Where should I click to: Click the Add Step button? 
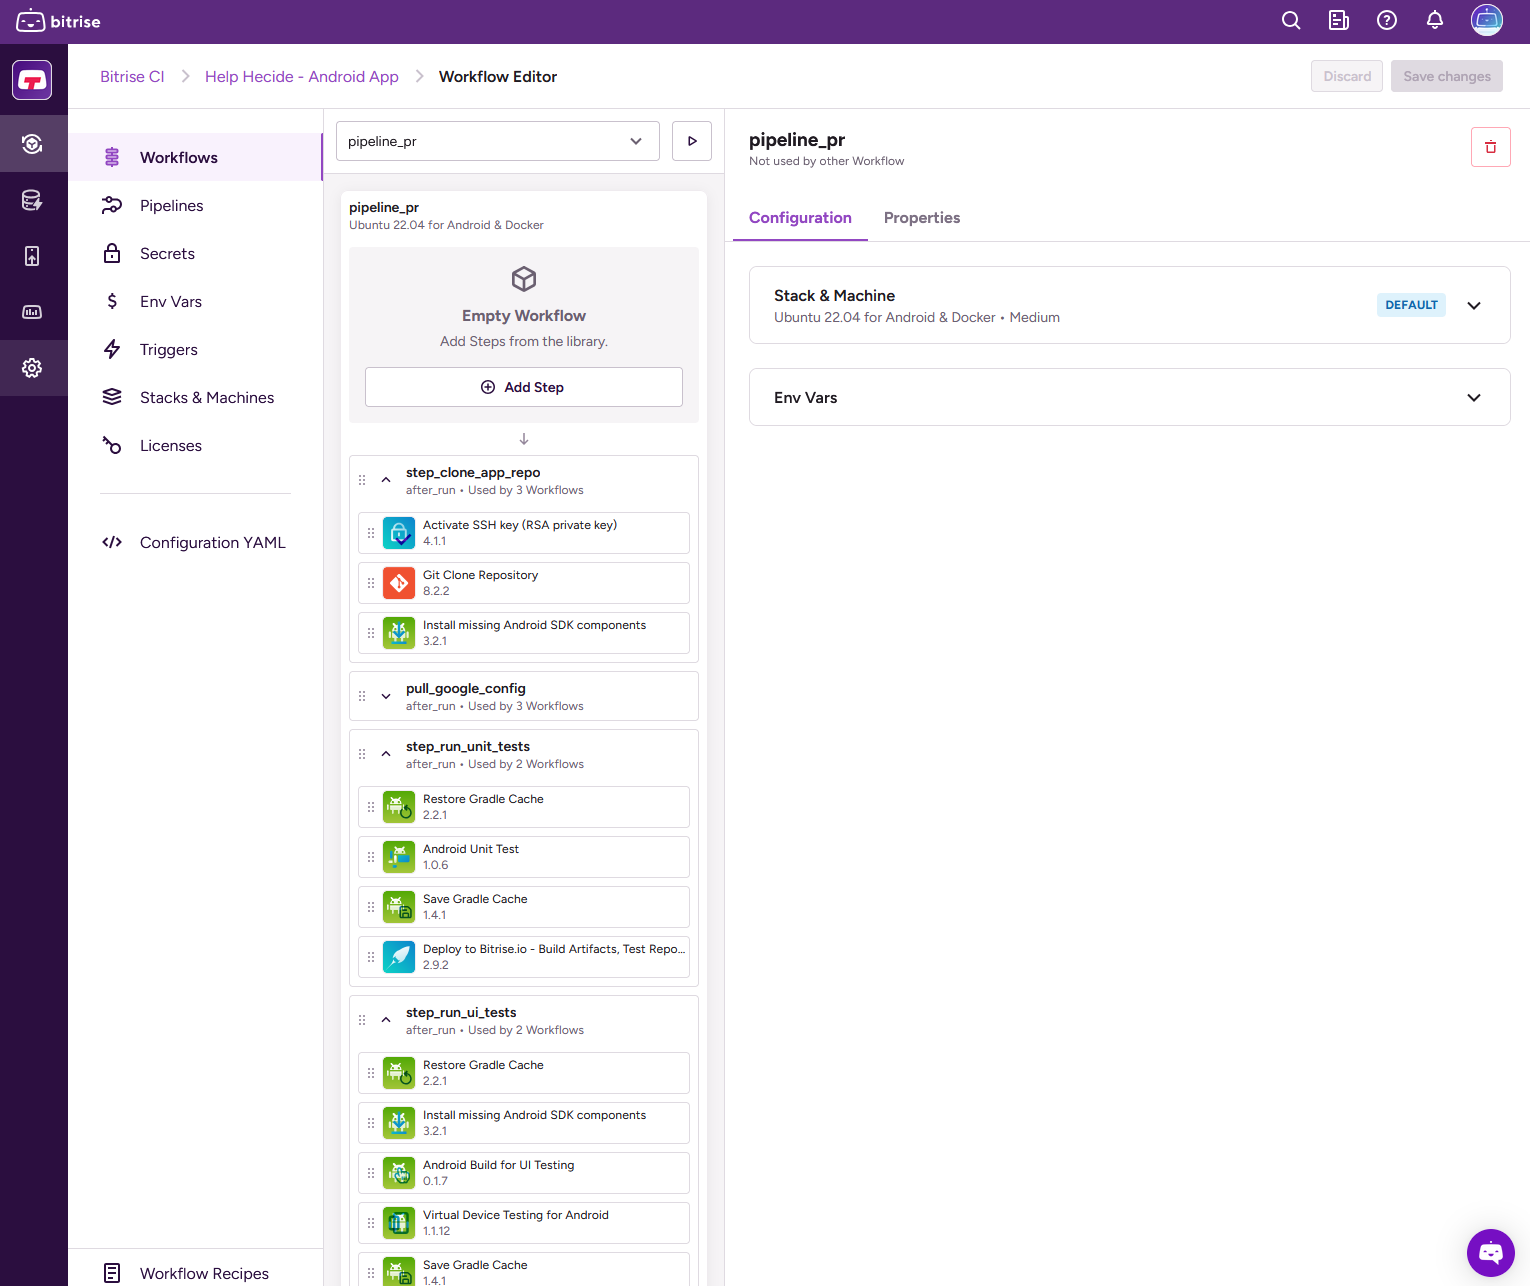pyautogui.click(x=523, y=387)
